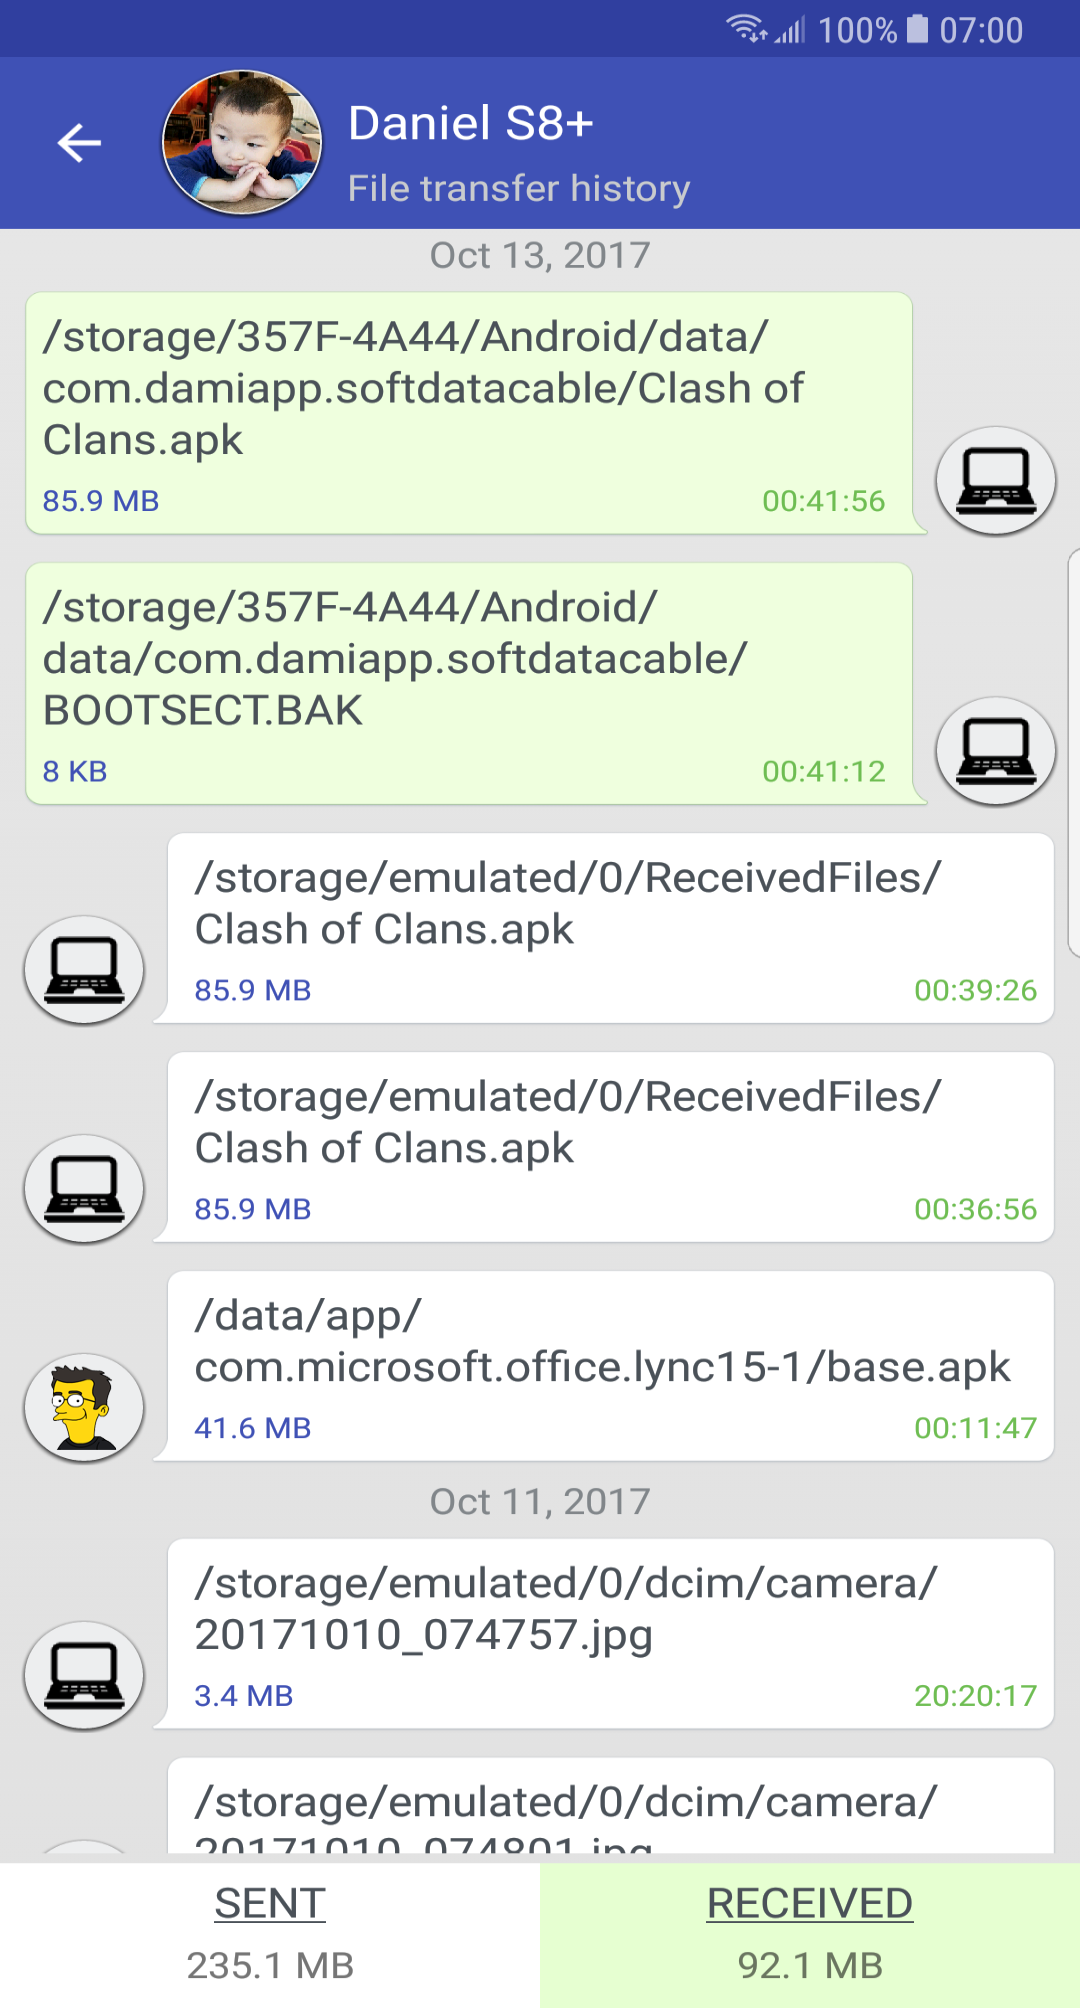Tap the battery indicator in status bar

click(917, 29)
